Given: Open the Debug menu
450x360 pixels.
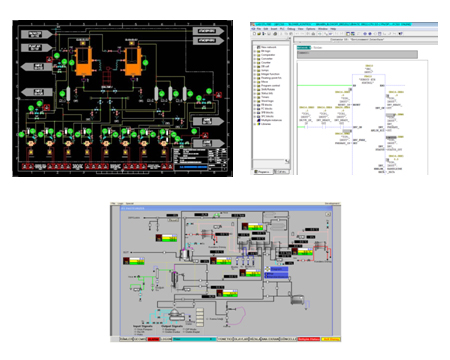Looking at the screenshot, I should 291,29.
